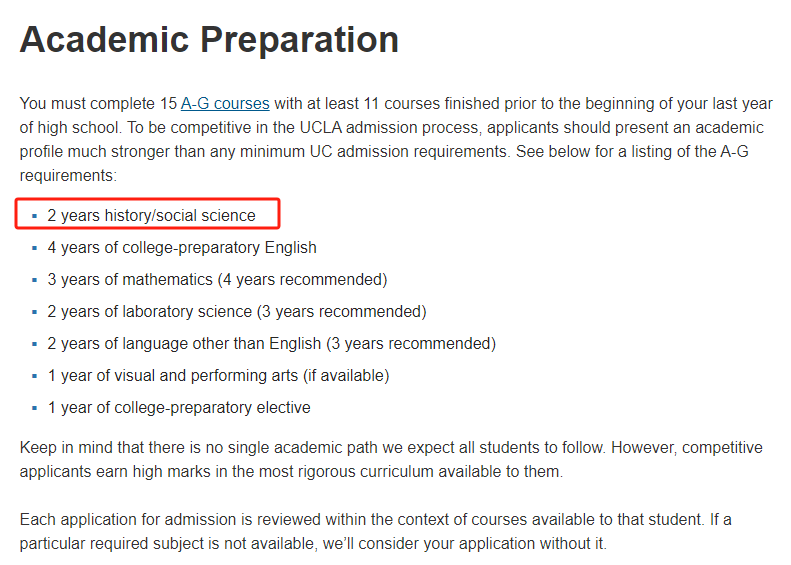Click the 'You must complete 15' paragraph
The image size is (791, 565).
click(396, 139)
